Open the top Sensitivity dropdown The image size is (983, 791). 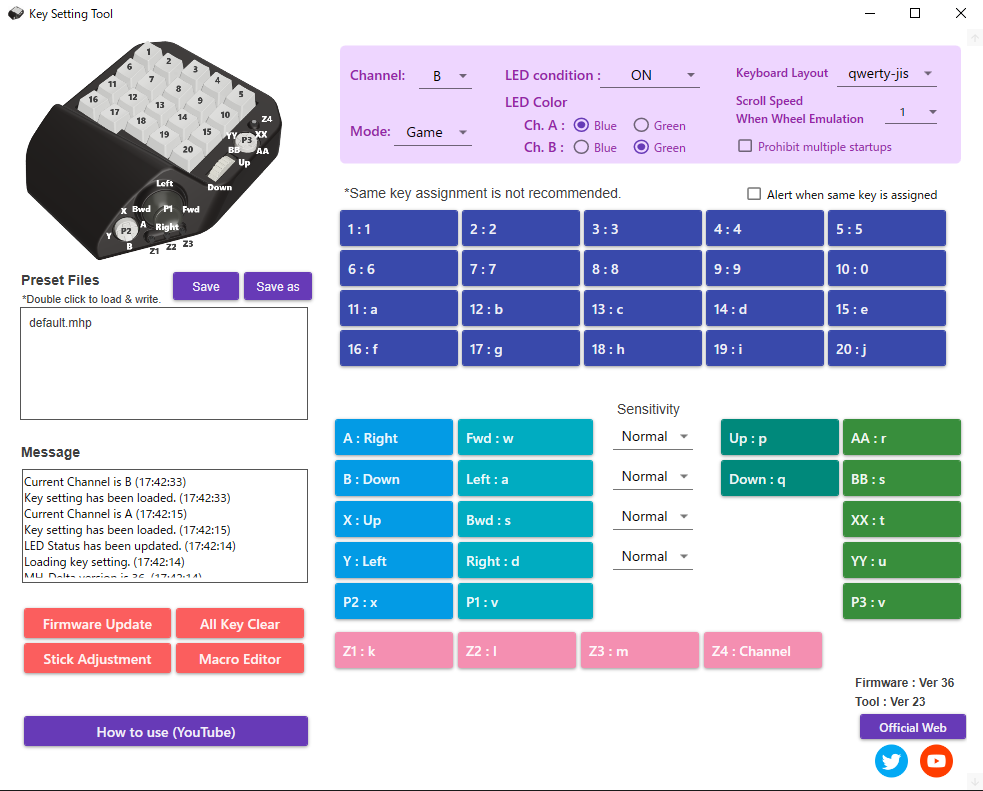(x=652, y=437)
